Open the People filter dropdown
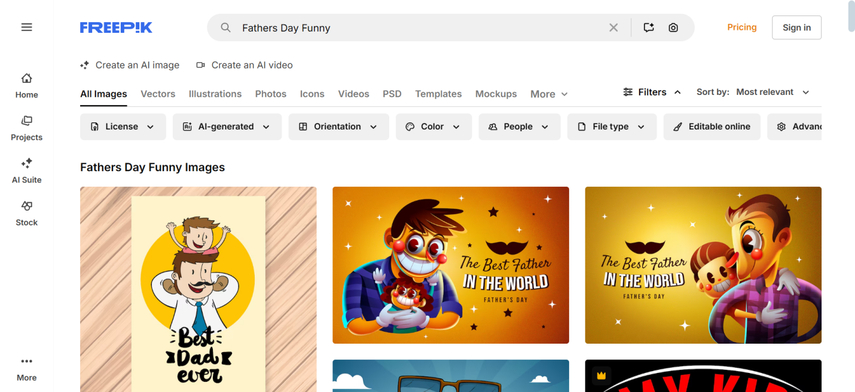This screenshot has height=392, width=855. point(519,126)
